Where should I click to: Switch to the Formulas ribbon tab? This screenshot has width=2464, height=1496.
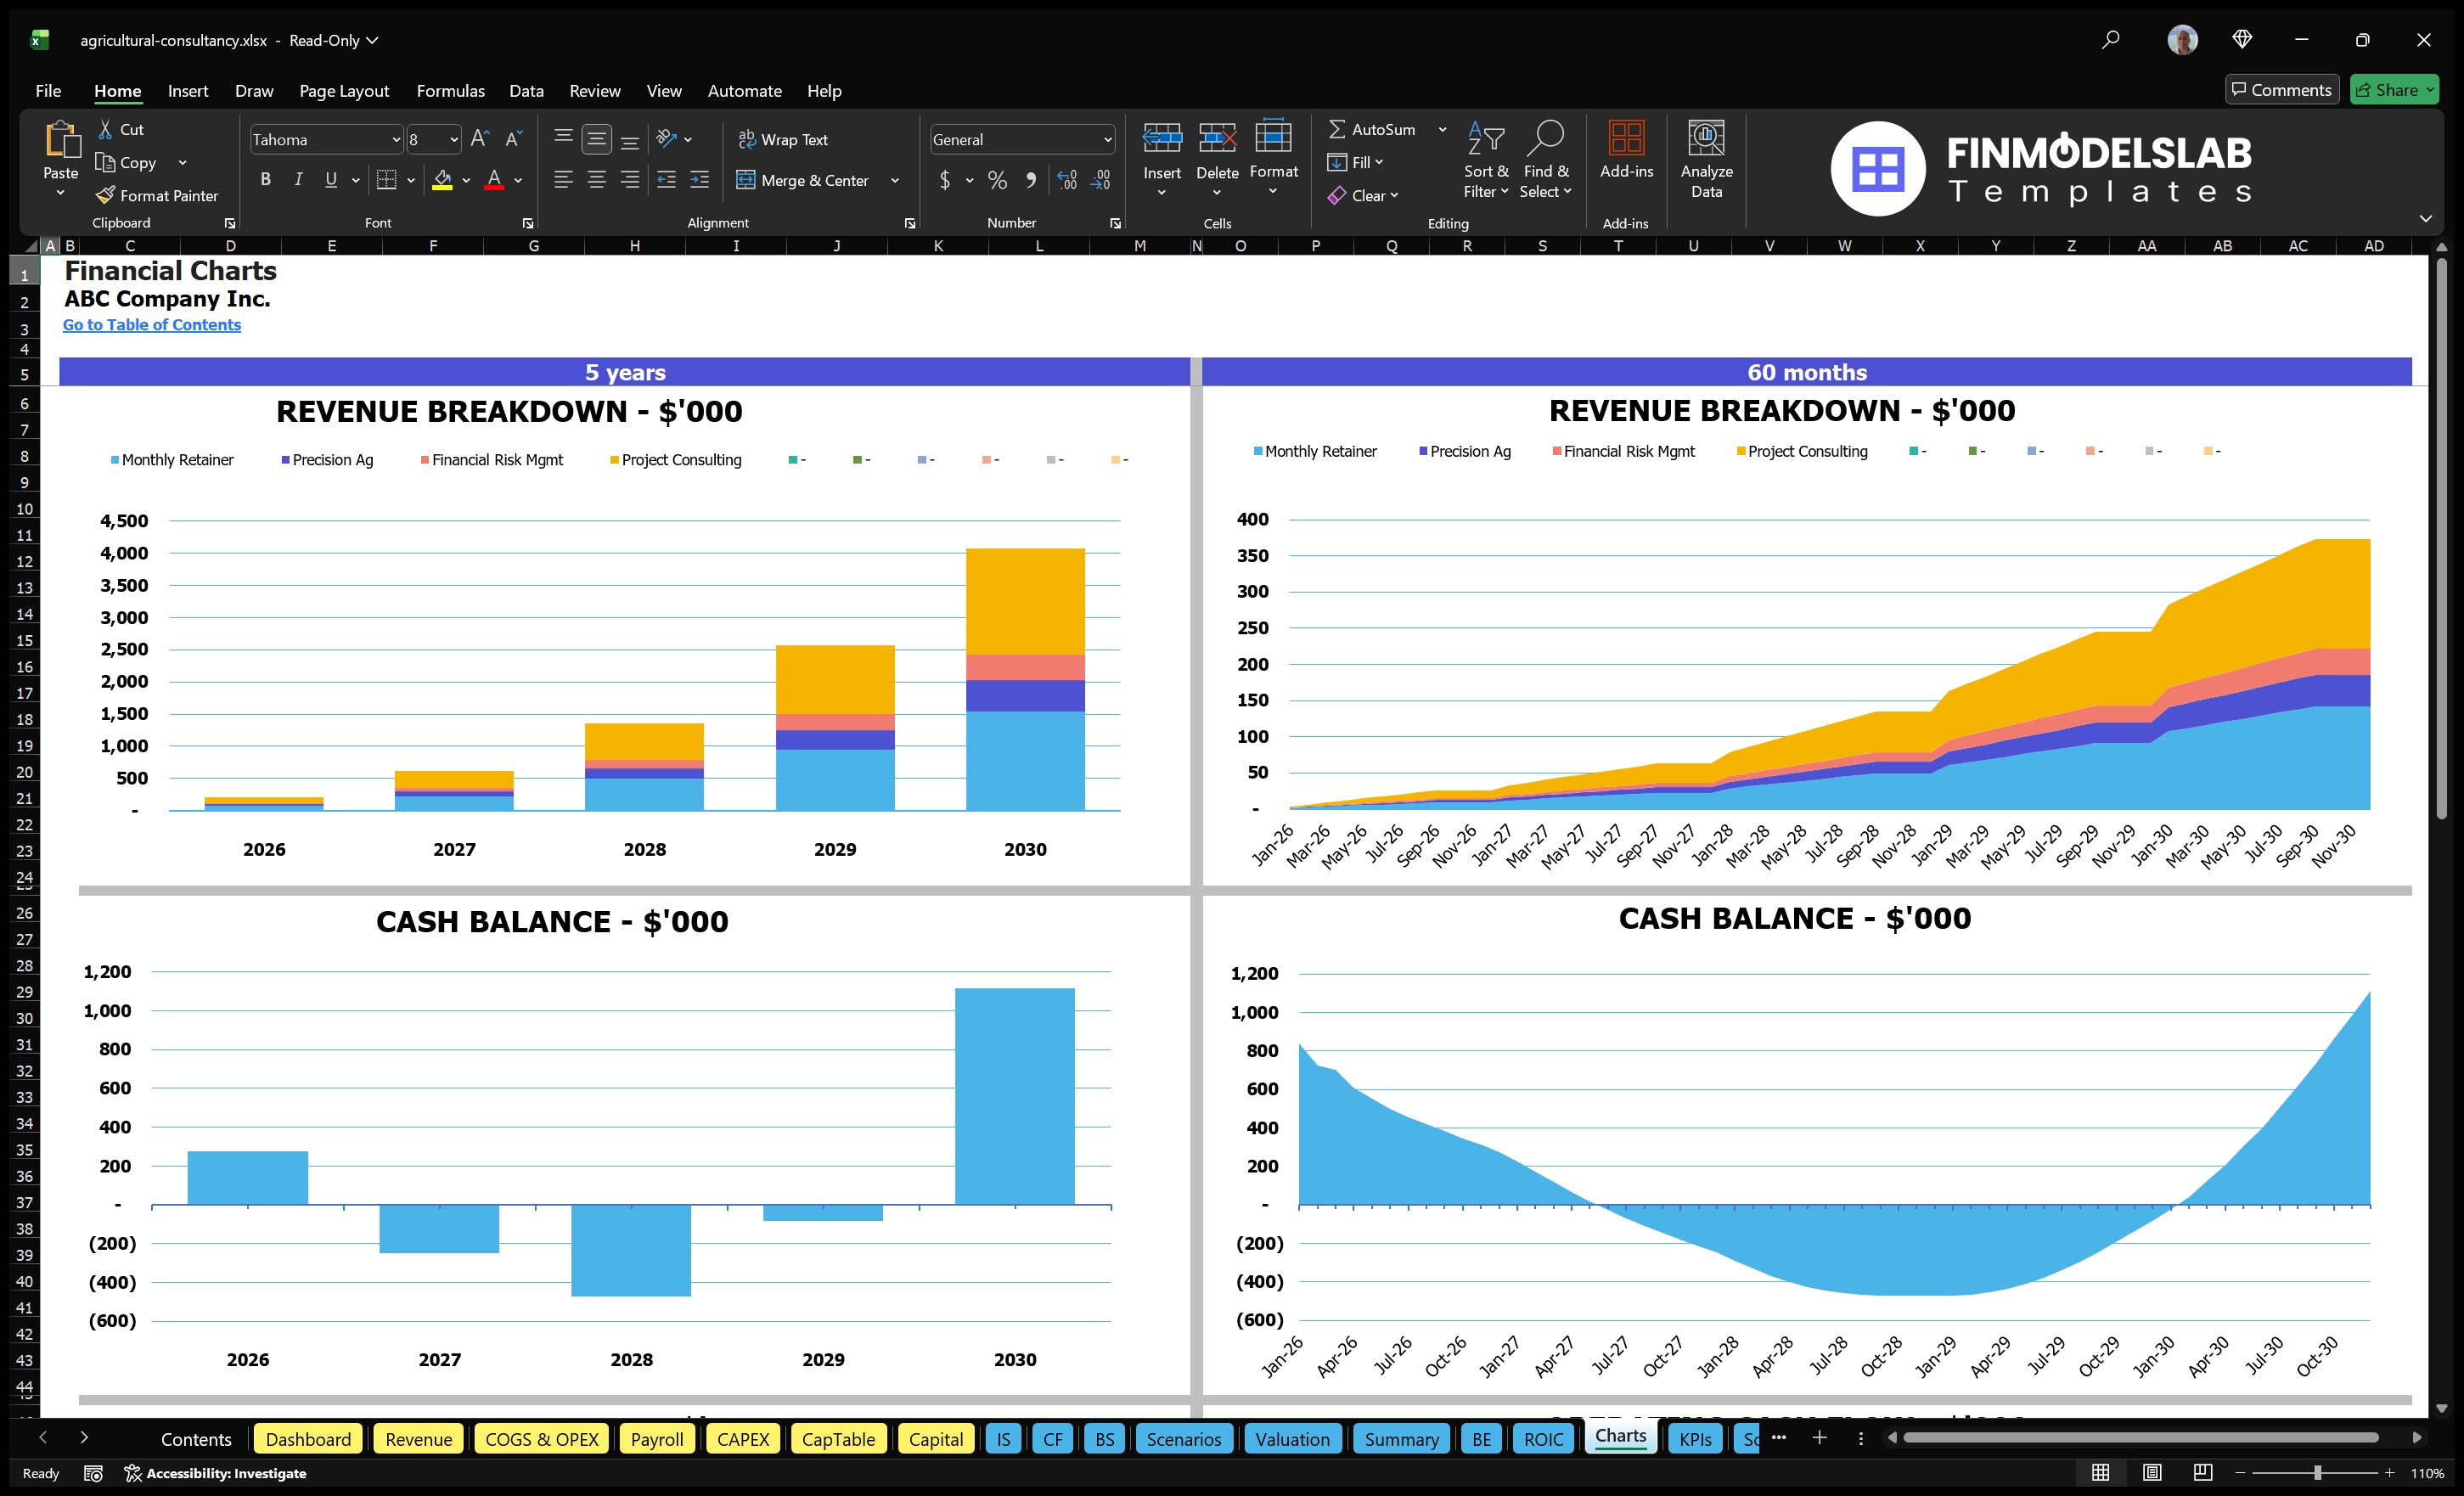[450, 90]
